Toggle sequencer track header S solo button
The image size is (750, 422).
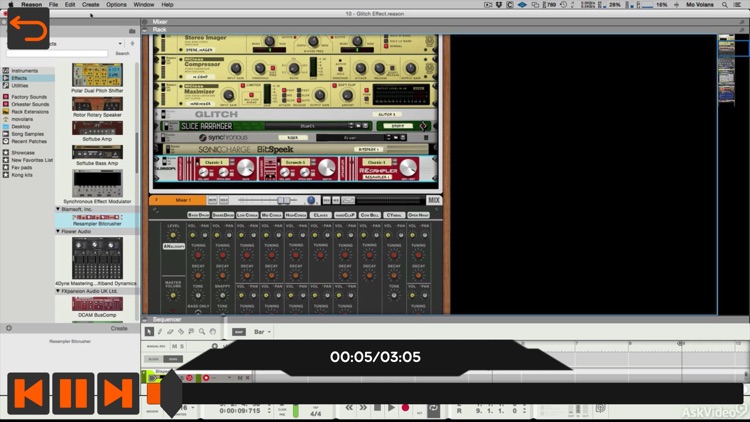[x=182, y=346]
